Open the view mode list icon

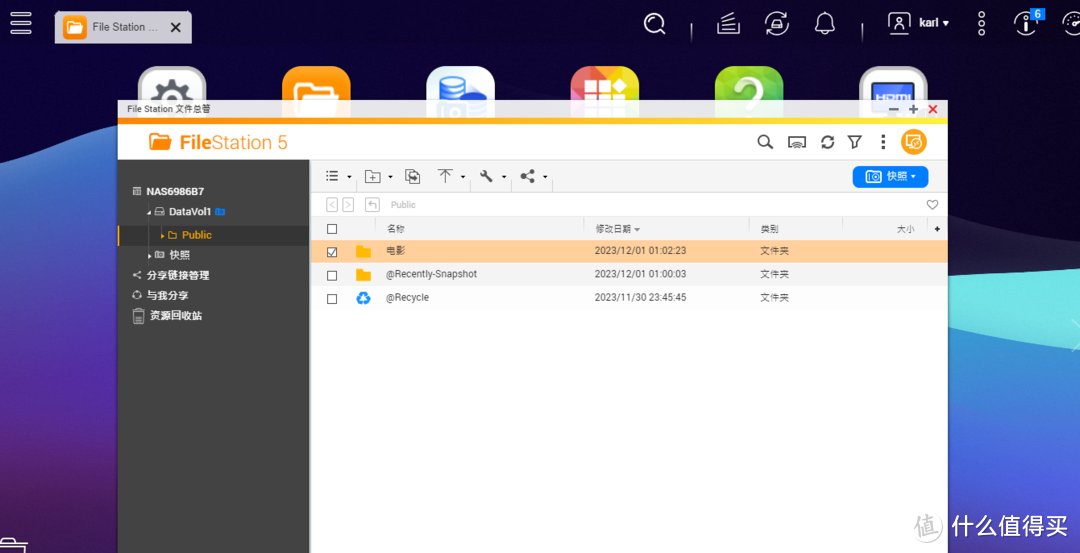332,176
